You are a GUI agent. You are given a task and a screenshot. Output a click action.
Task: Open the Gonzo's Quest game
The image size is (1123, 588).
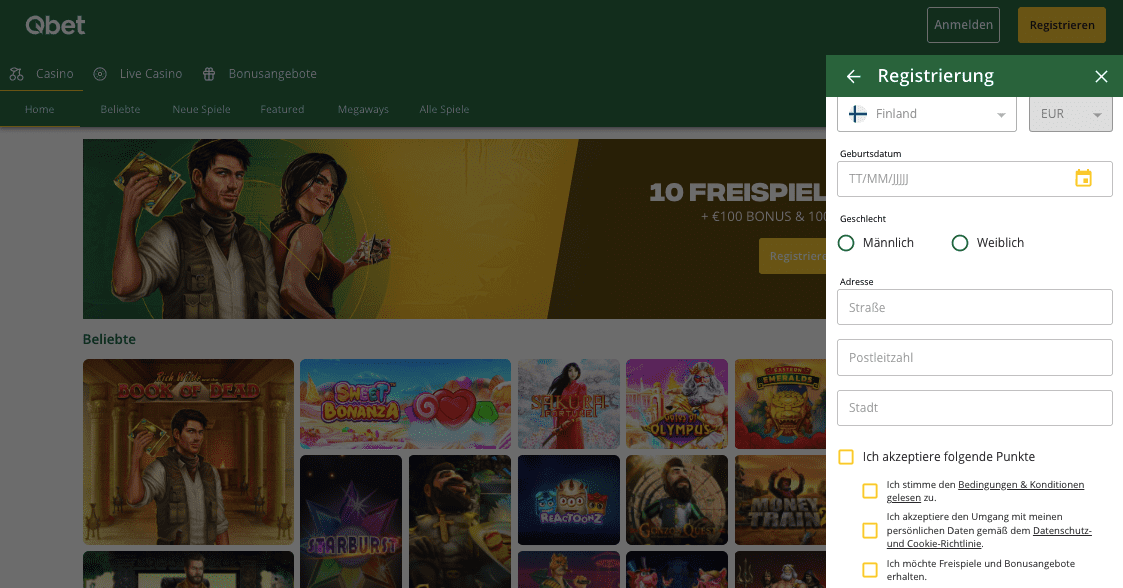point(677,500)
